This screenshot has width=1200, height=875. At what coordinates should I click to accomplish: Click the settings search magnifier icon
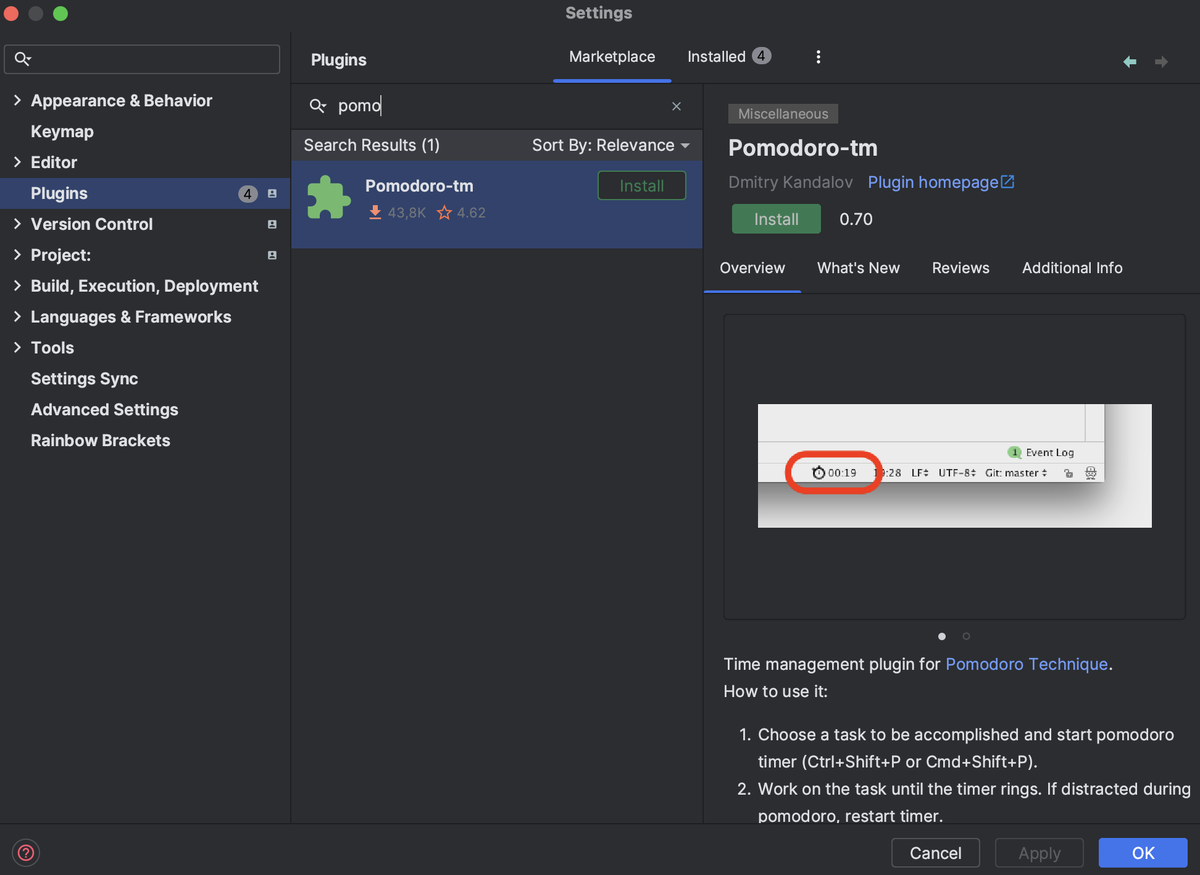(24, 59)
